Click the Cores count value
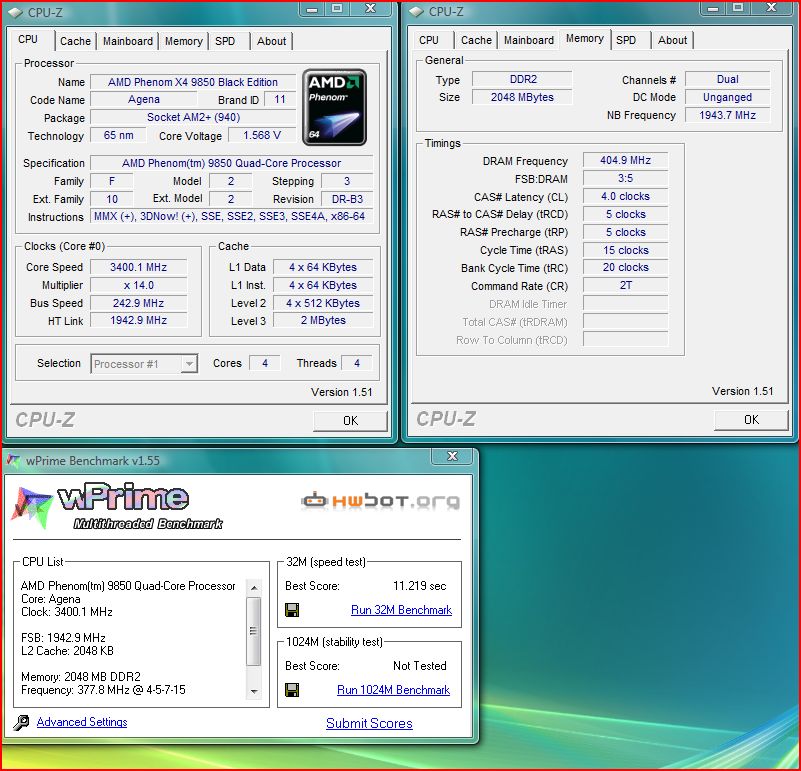The height and width of the screenshot is (771, 801). [265, 363]
